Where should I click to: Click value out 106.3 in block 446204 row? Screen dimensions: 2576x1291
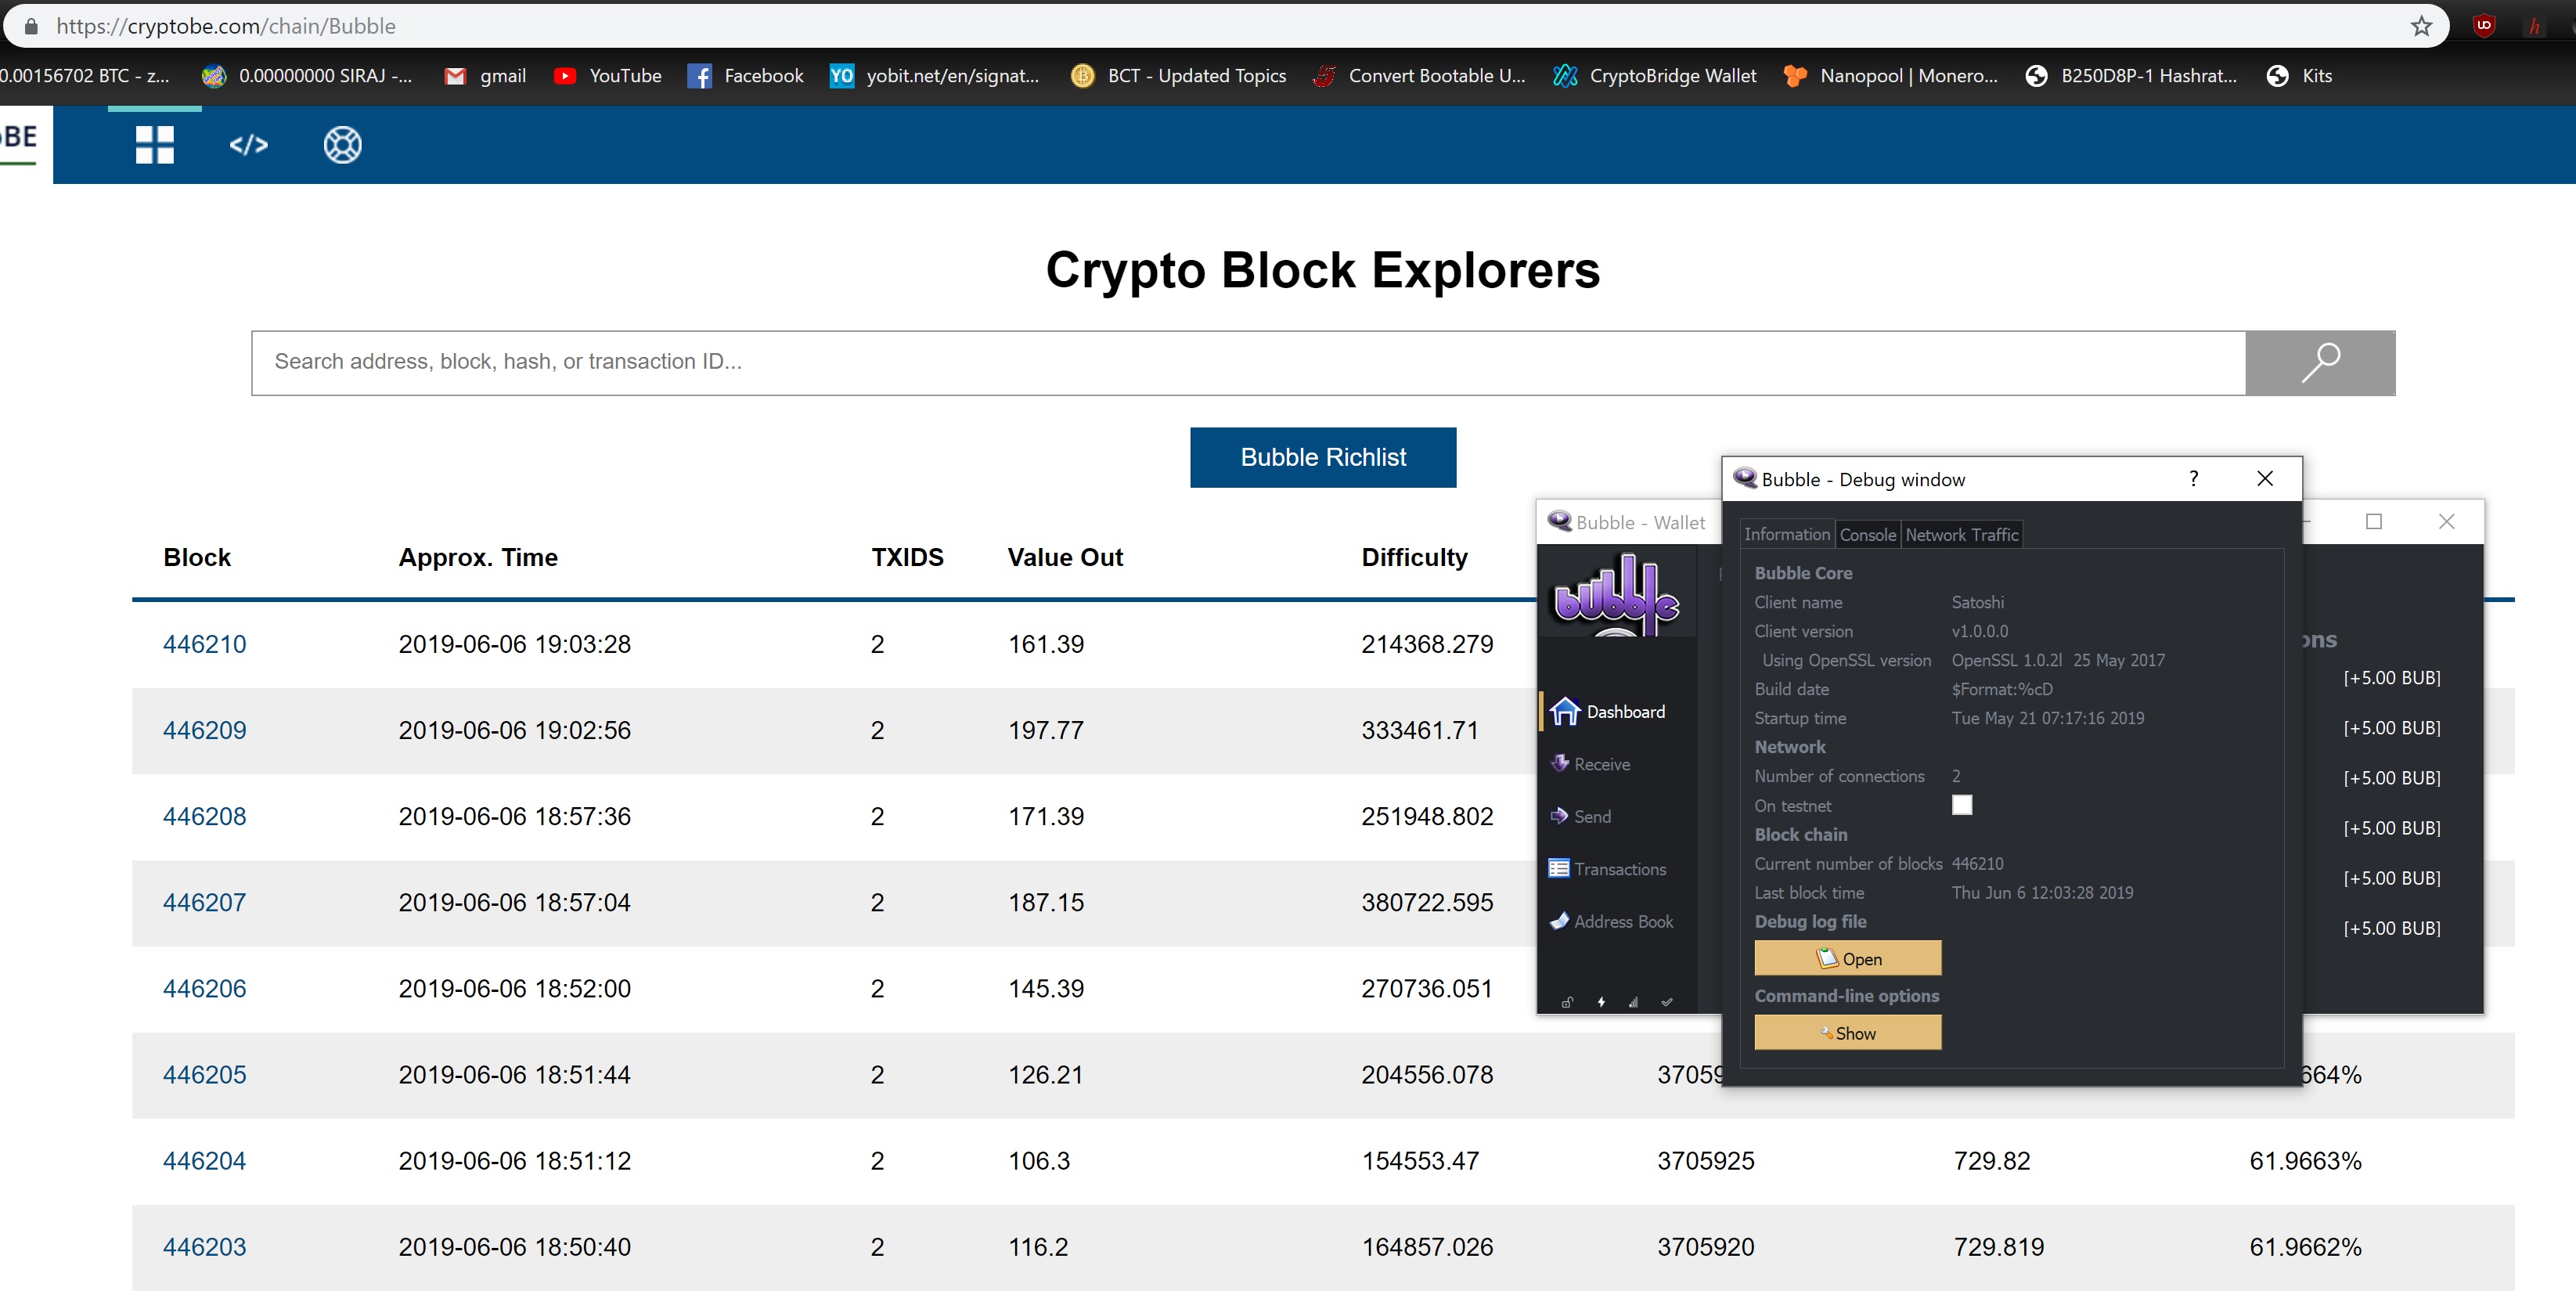click(1038, 1160)
